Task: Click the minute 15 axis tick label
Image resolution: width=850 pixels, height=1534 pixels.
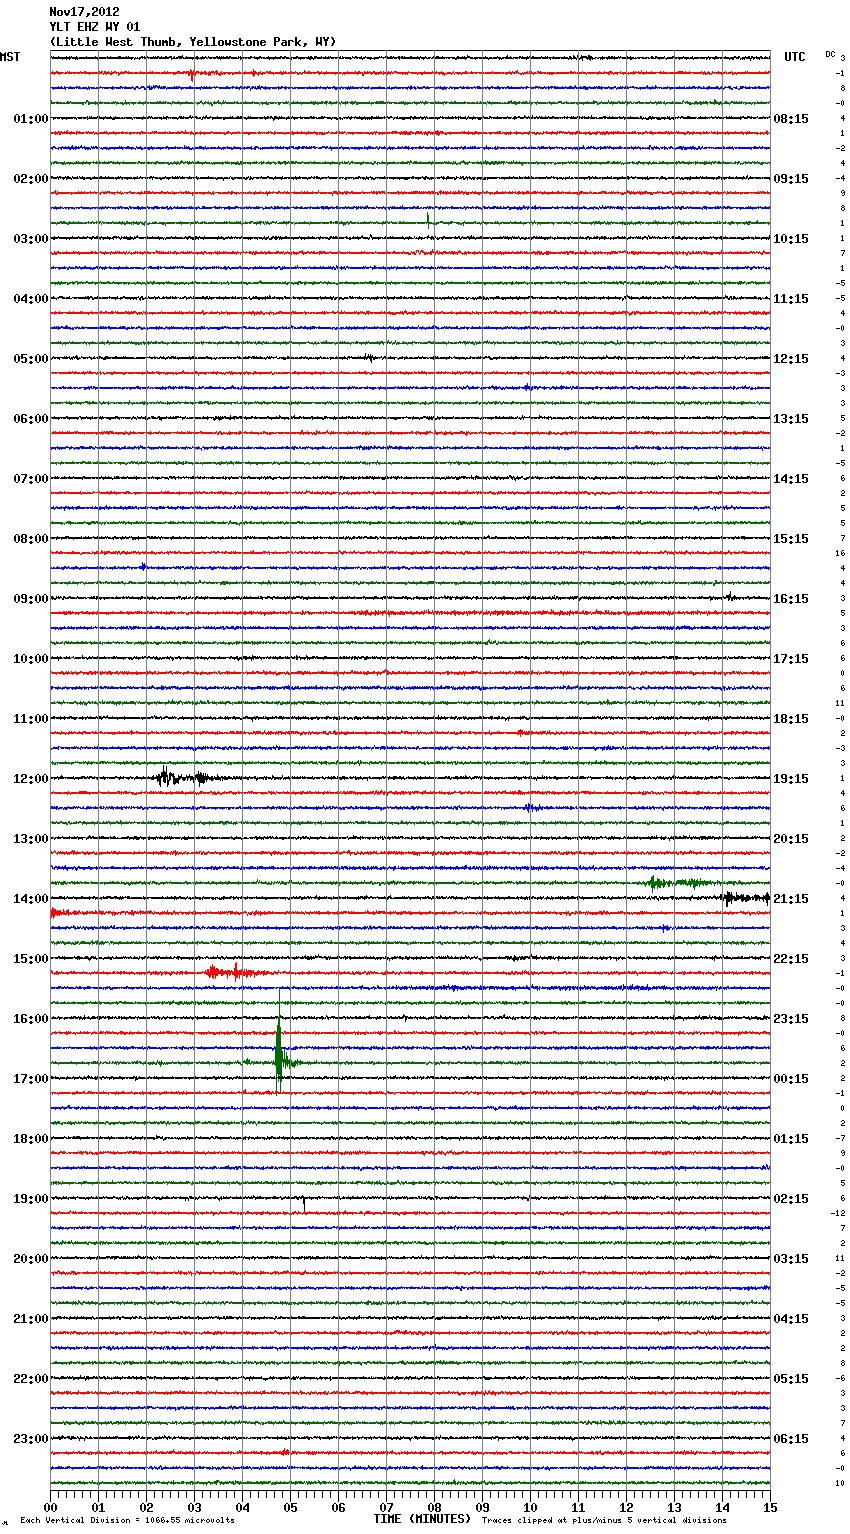Action: pos(770,1507)
